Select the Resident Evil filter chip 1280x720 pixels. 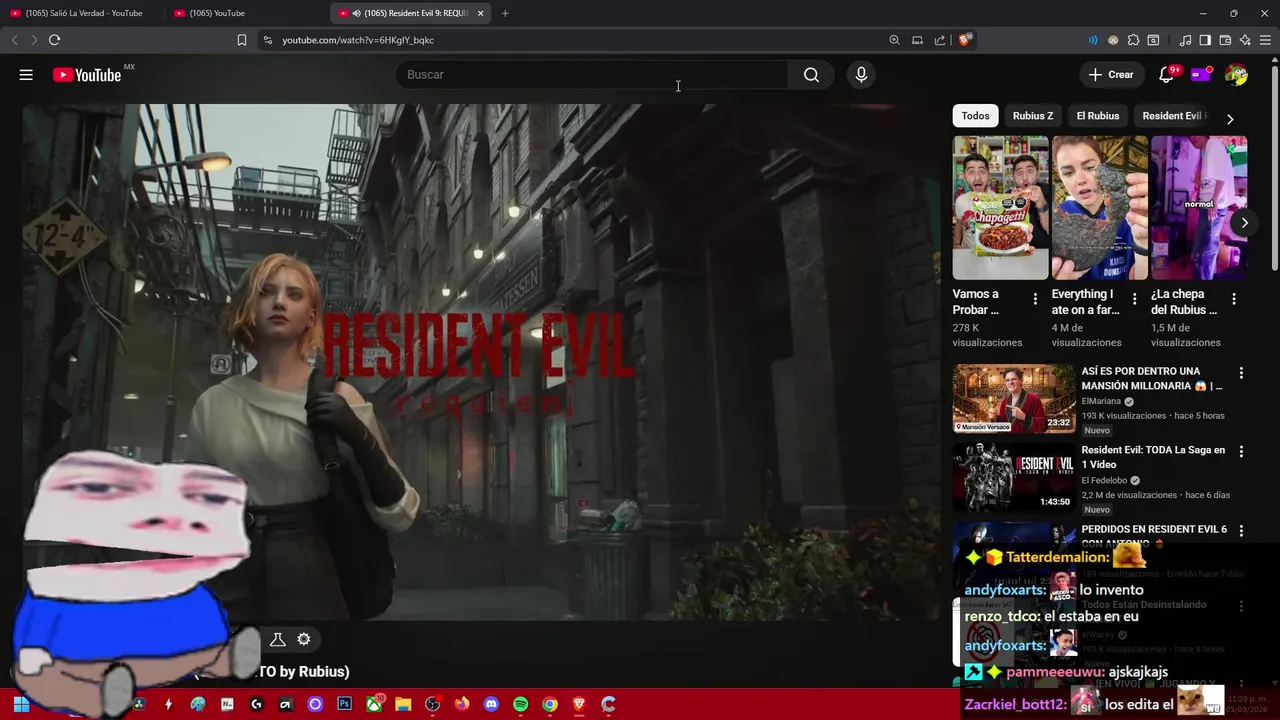[x=1172, y=116]
